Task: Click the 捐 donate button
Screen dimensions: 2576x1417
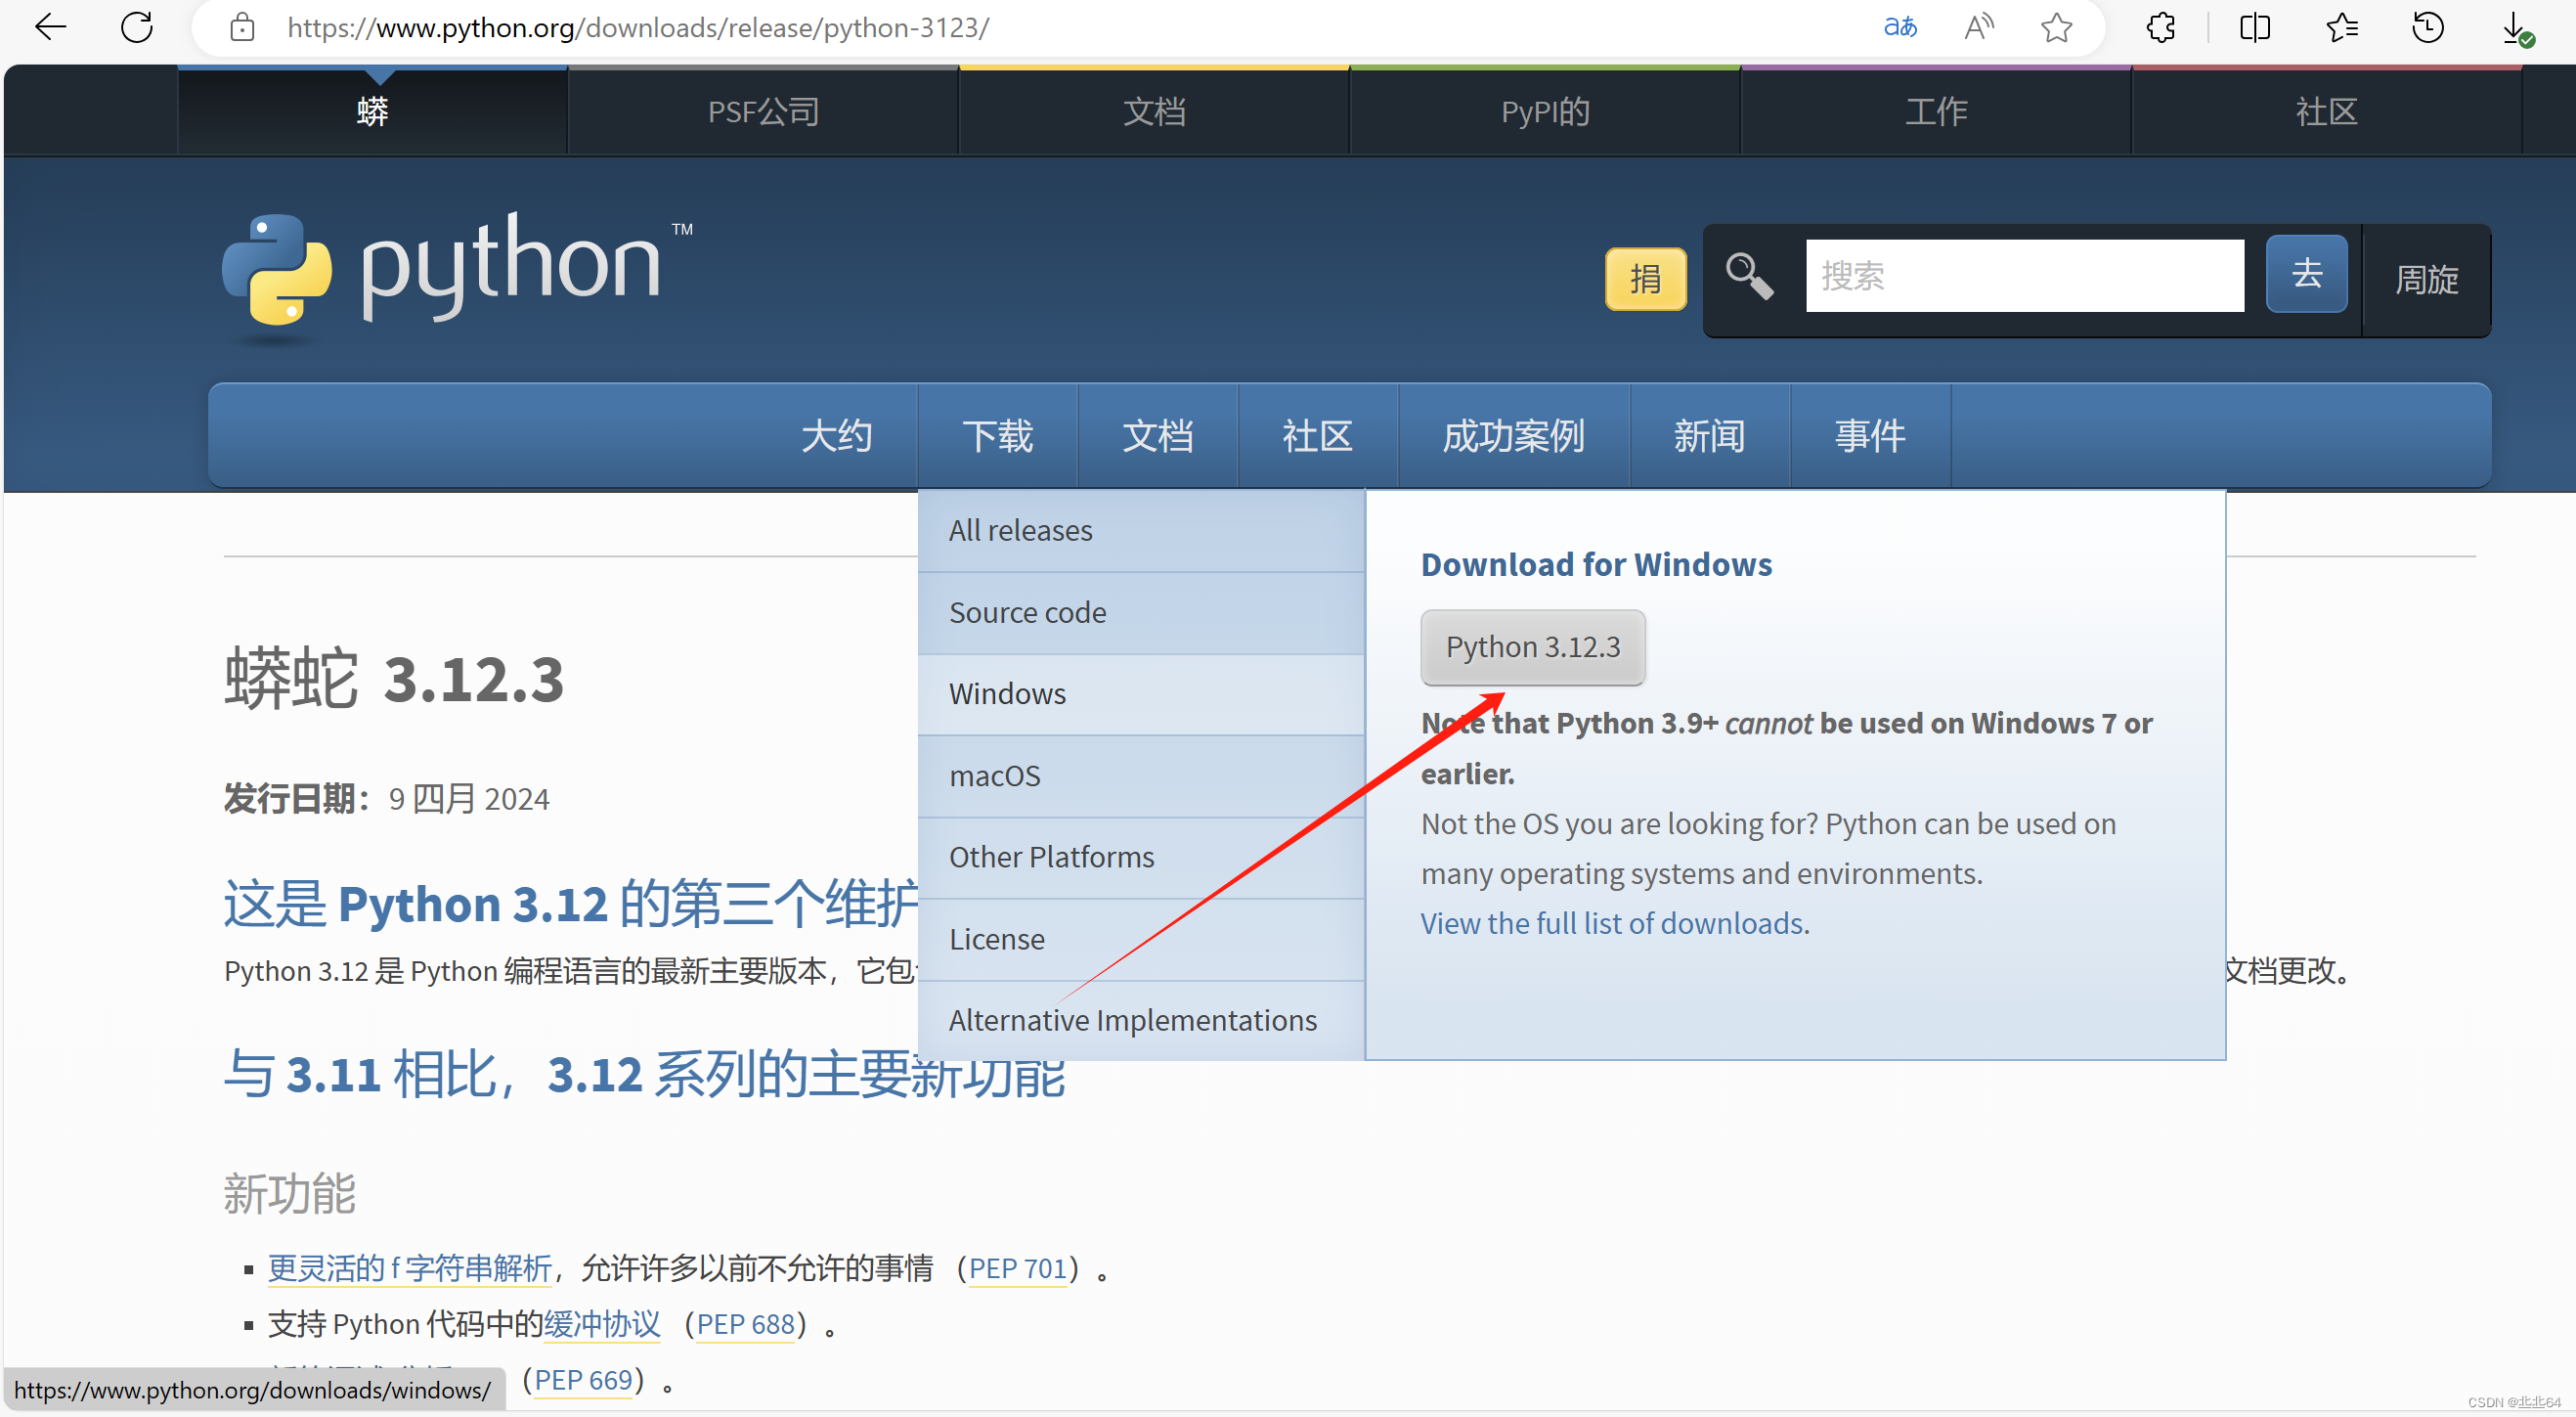Action: (1645, 279)
